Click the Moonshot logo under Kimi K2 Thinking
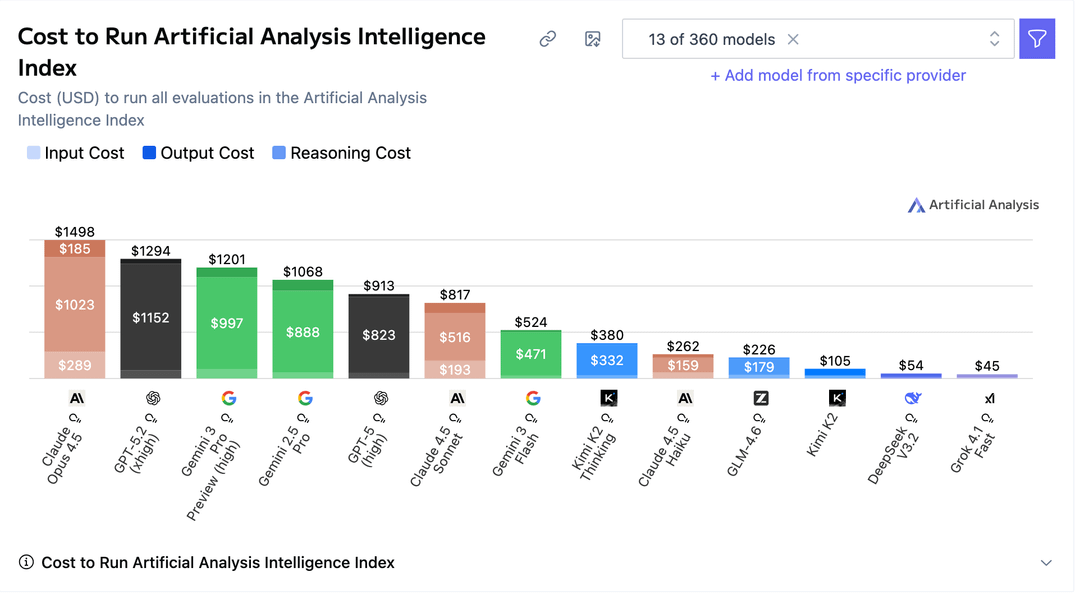1080x600 pixels. (607, 398)
